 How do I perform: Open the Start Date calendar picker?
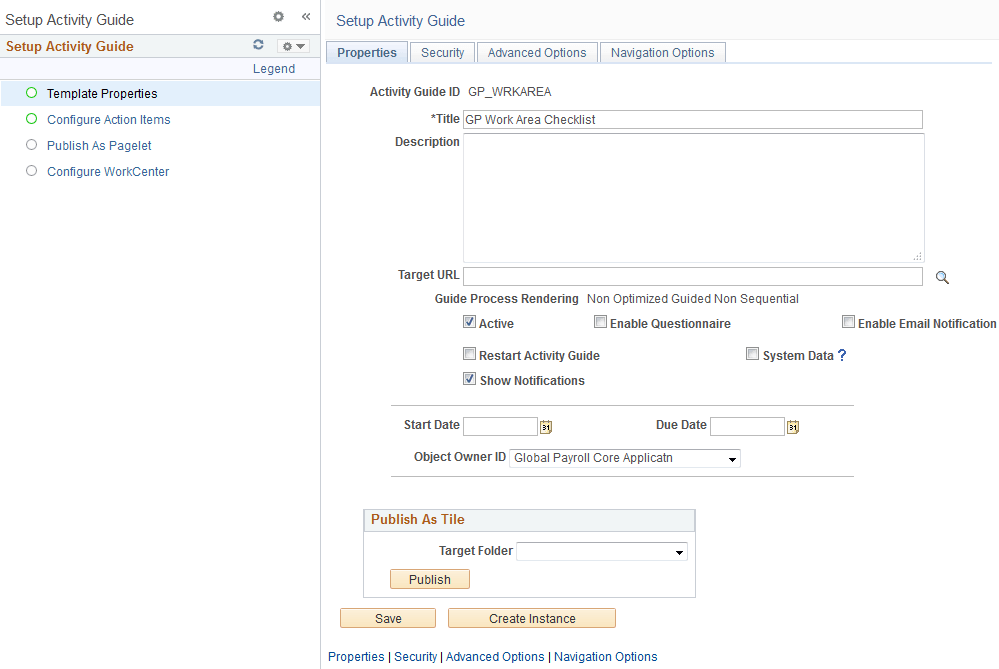[x=545, y=426]
